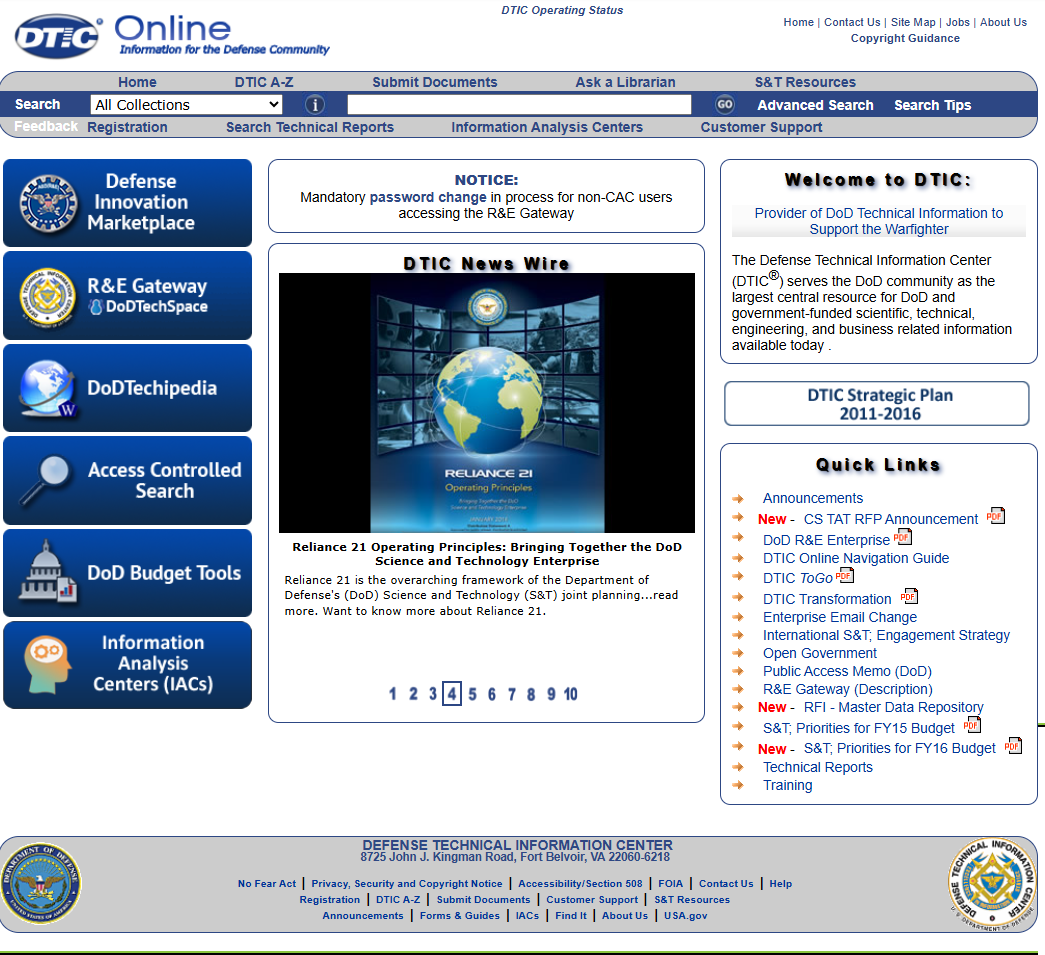
Task: Click the Reliance 21 Operating Principles headline
Action: 487,554
